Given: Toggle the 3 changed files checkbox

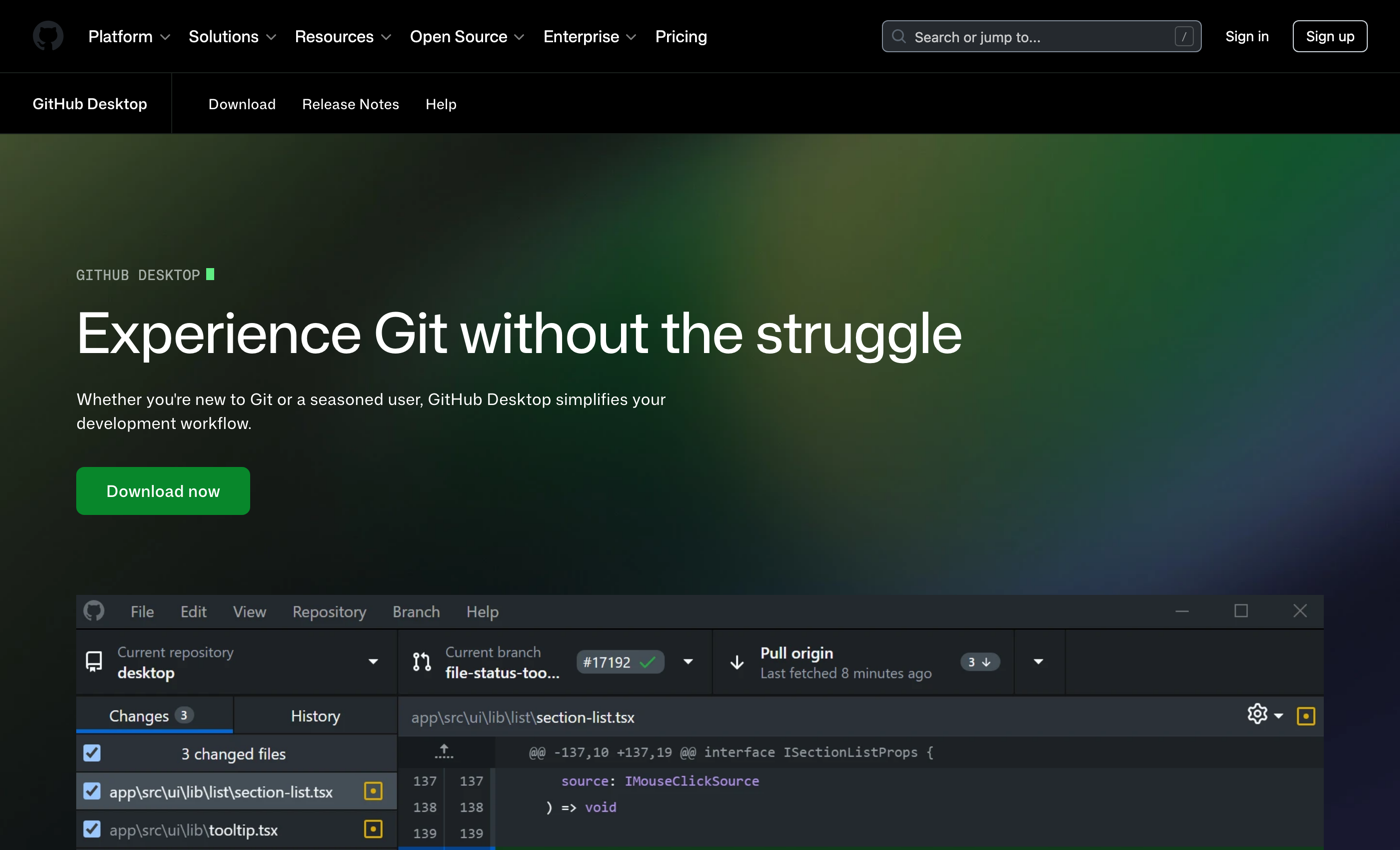Looking at the screenshot, I should (x=92, y=753).
